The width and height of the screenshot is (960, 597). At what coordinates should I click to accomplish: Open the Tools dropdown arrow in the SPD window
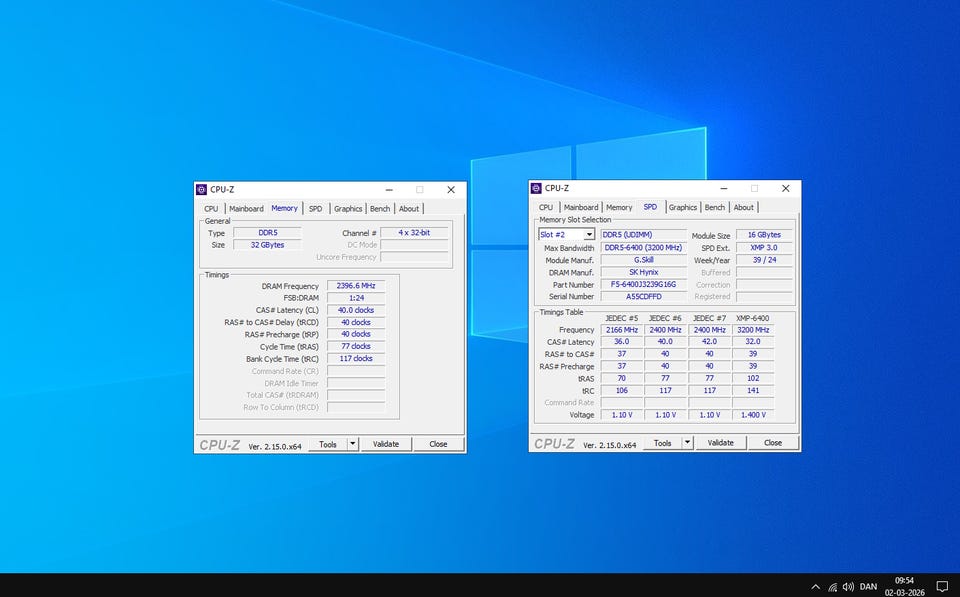pyautogui.click(x=687, y=443)
